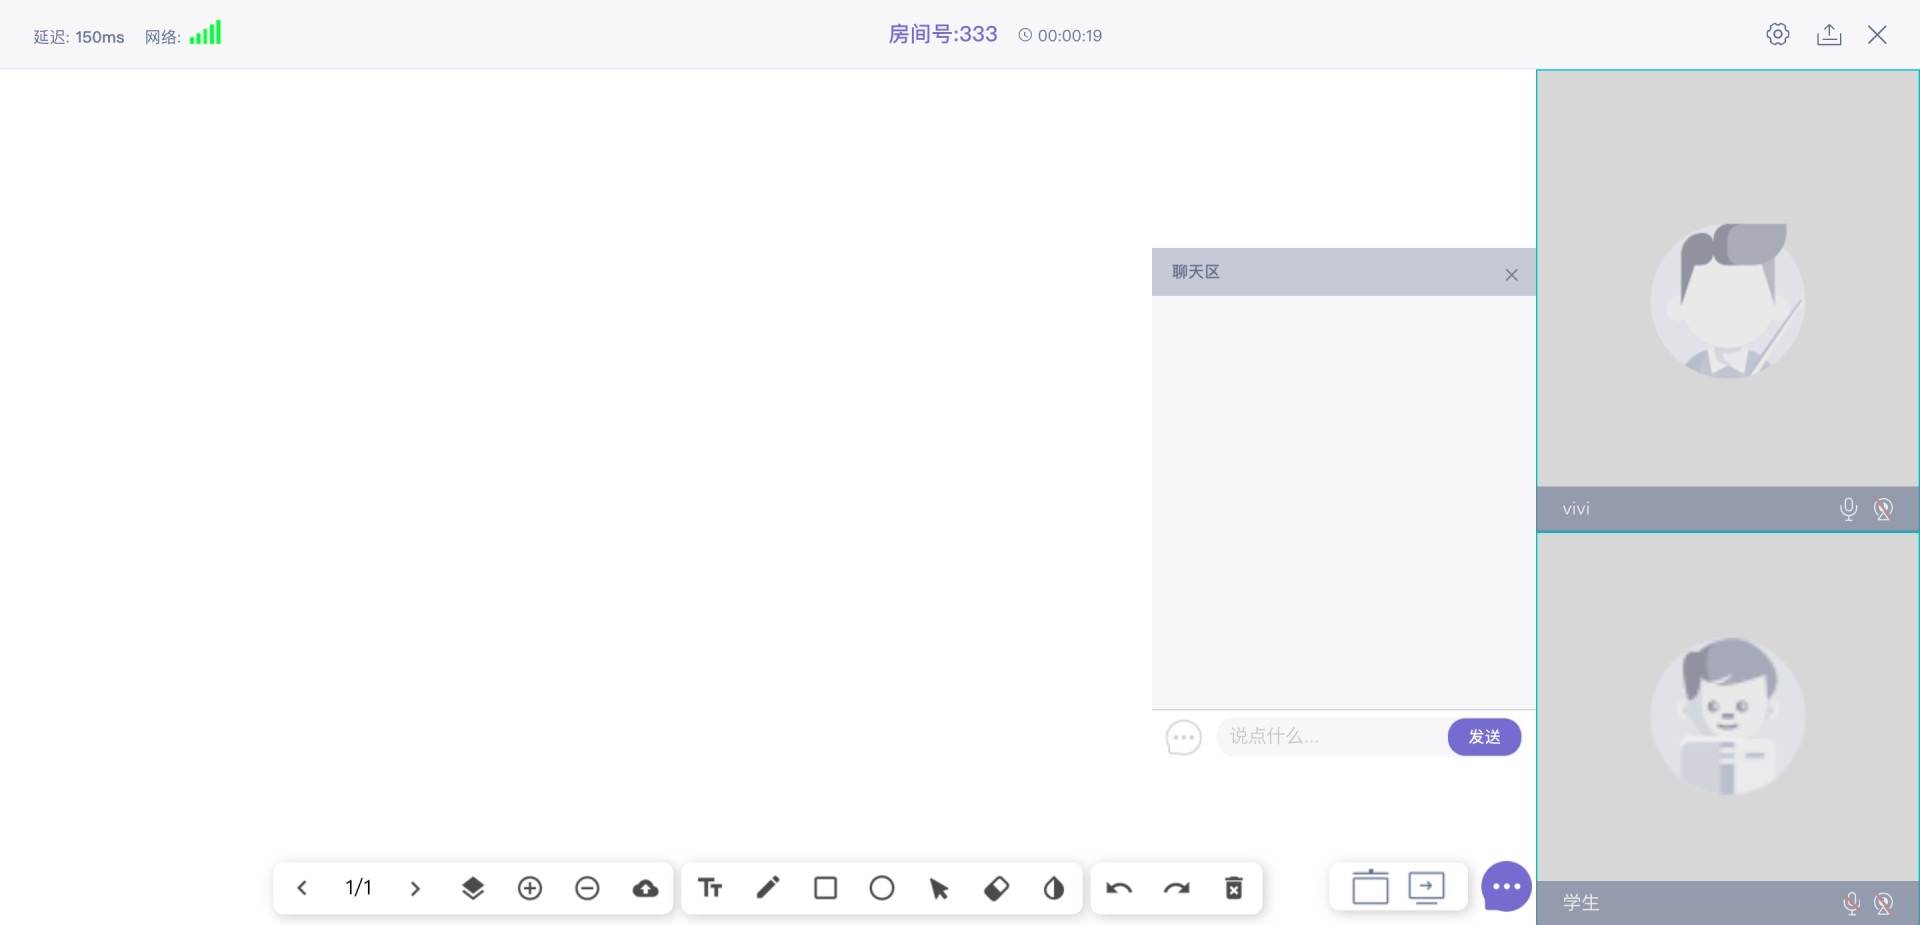
Task: Toggle vivi's camera off icon
Action: (1883, 509)
